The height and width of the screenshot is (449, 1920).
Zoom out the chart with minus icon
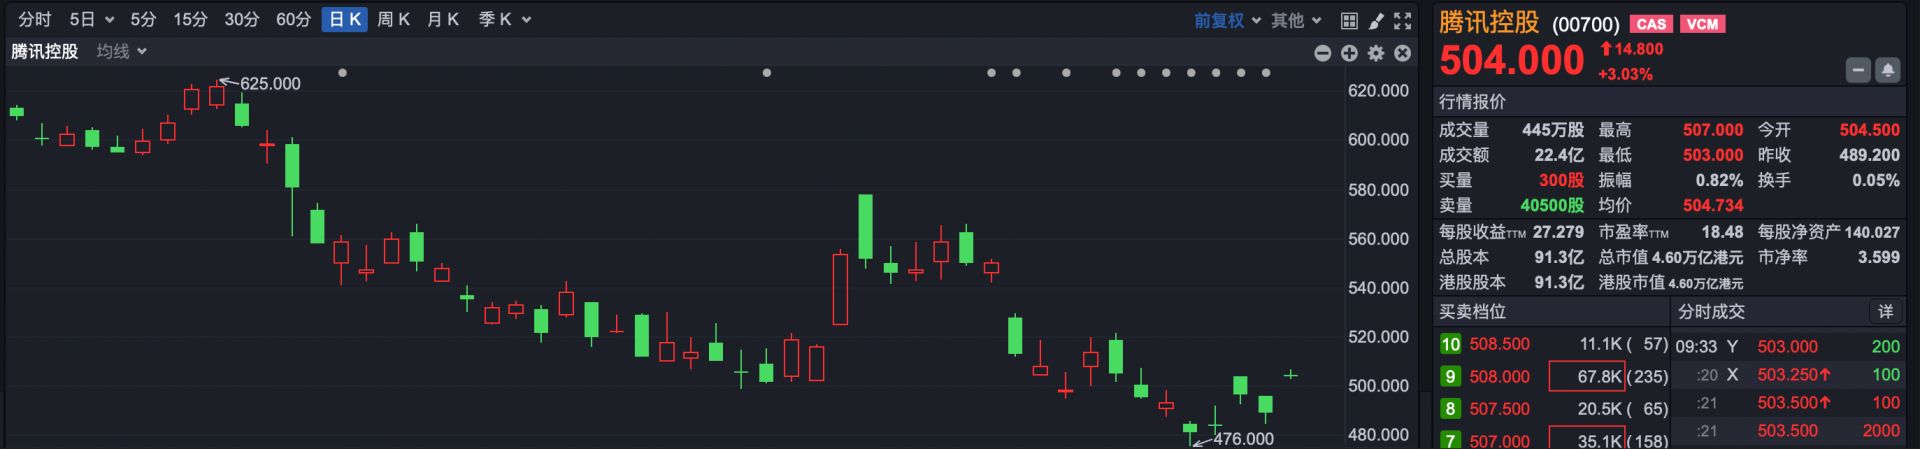click(x=1323, y=53)
